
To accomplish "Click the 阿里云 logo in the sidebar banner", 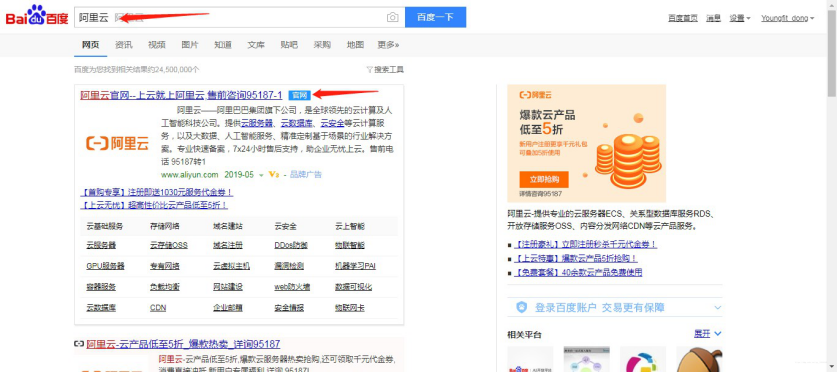I will pos(535,95).
